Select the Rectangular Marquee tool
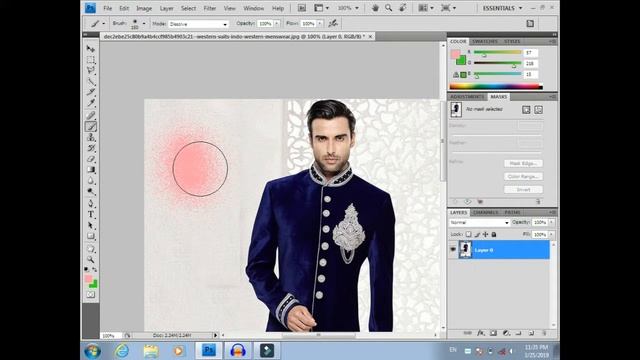The height and width of the screenshot is (360, 640). pos(91,60)
